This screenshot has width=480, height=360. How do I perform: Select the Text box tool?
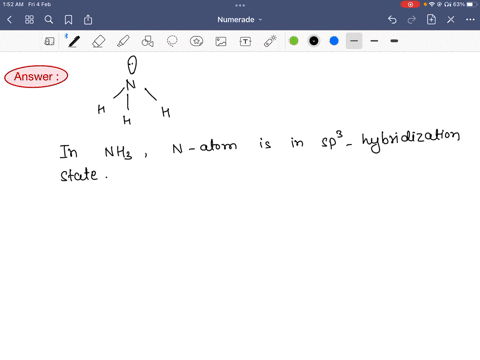[245, 41]
